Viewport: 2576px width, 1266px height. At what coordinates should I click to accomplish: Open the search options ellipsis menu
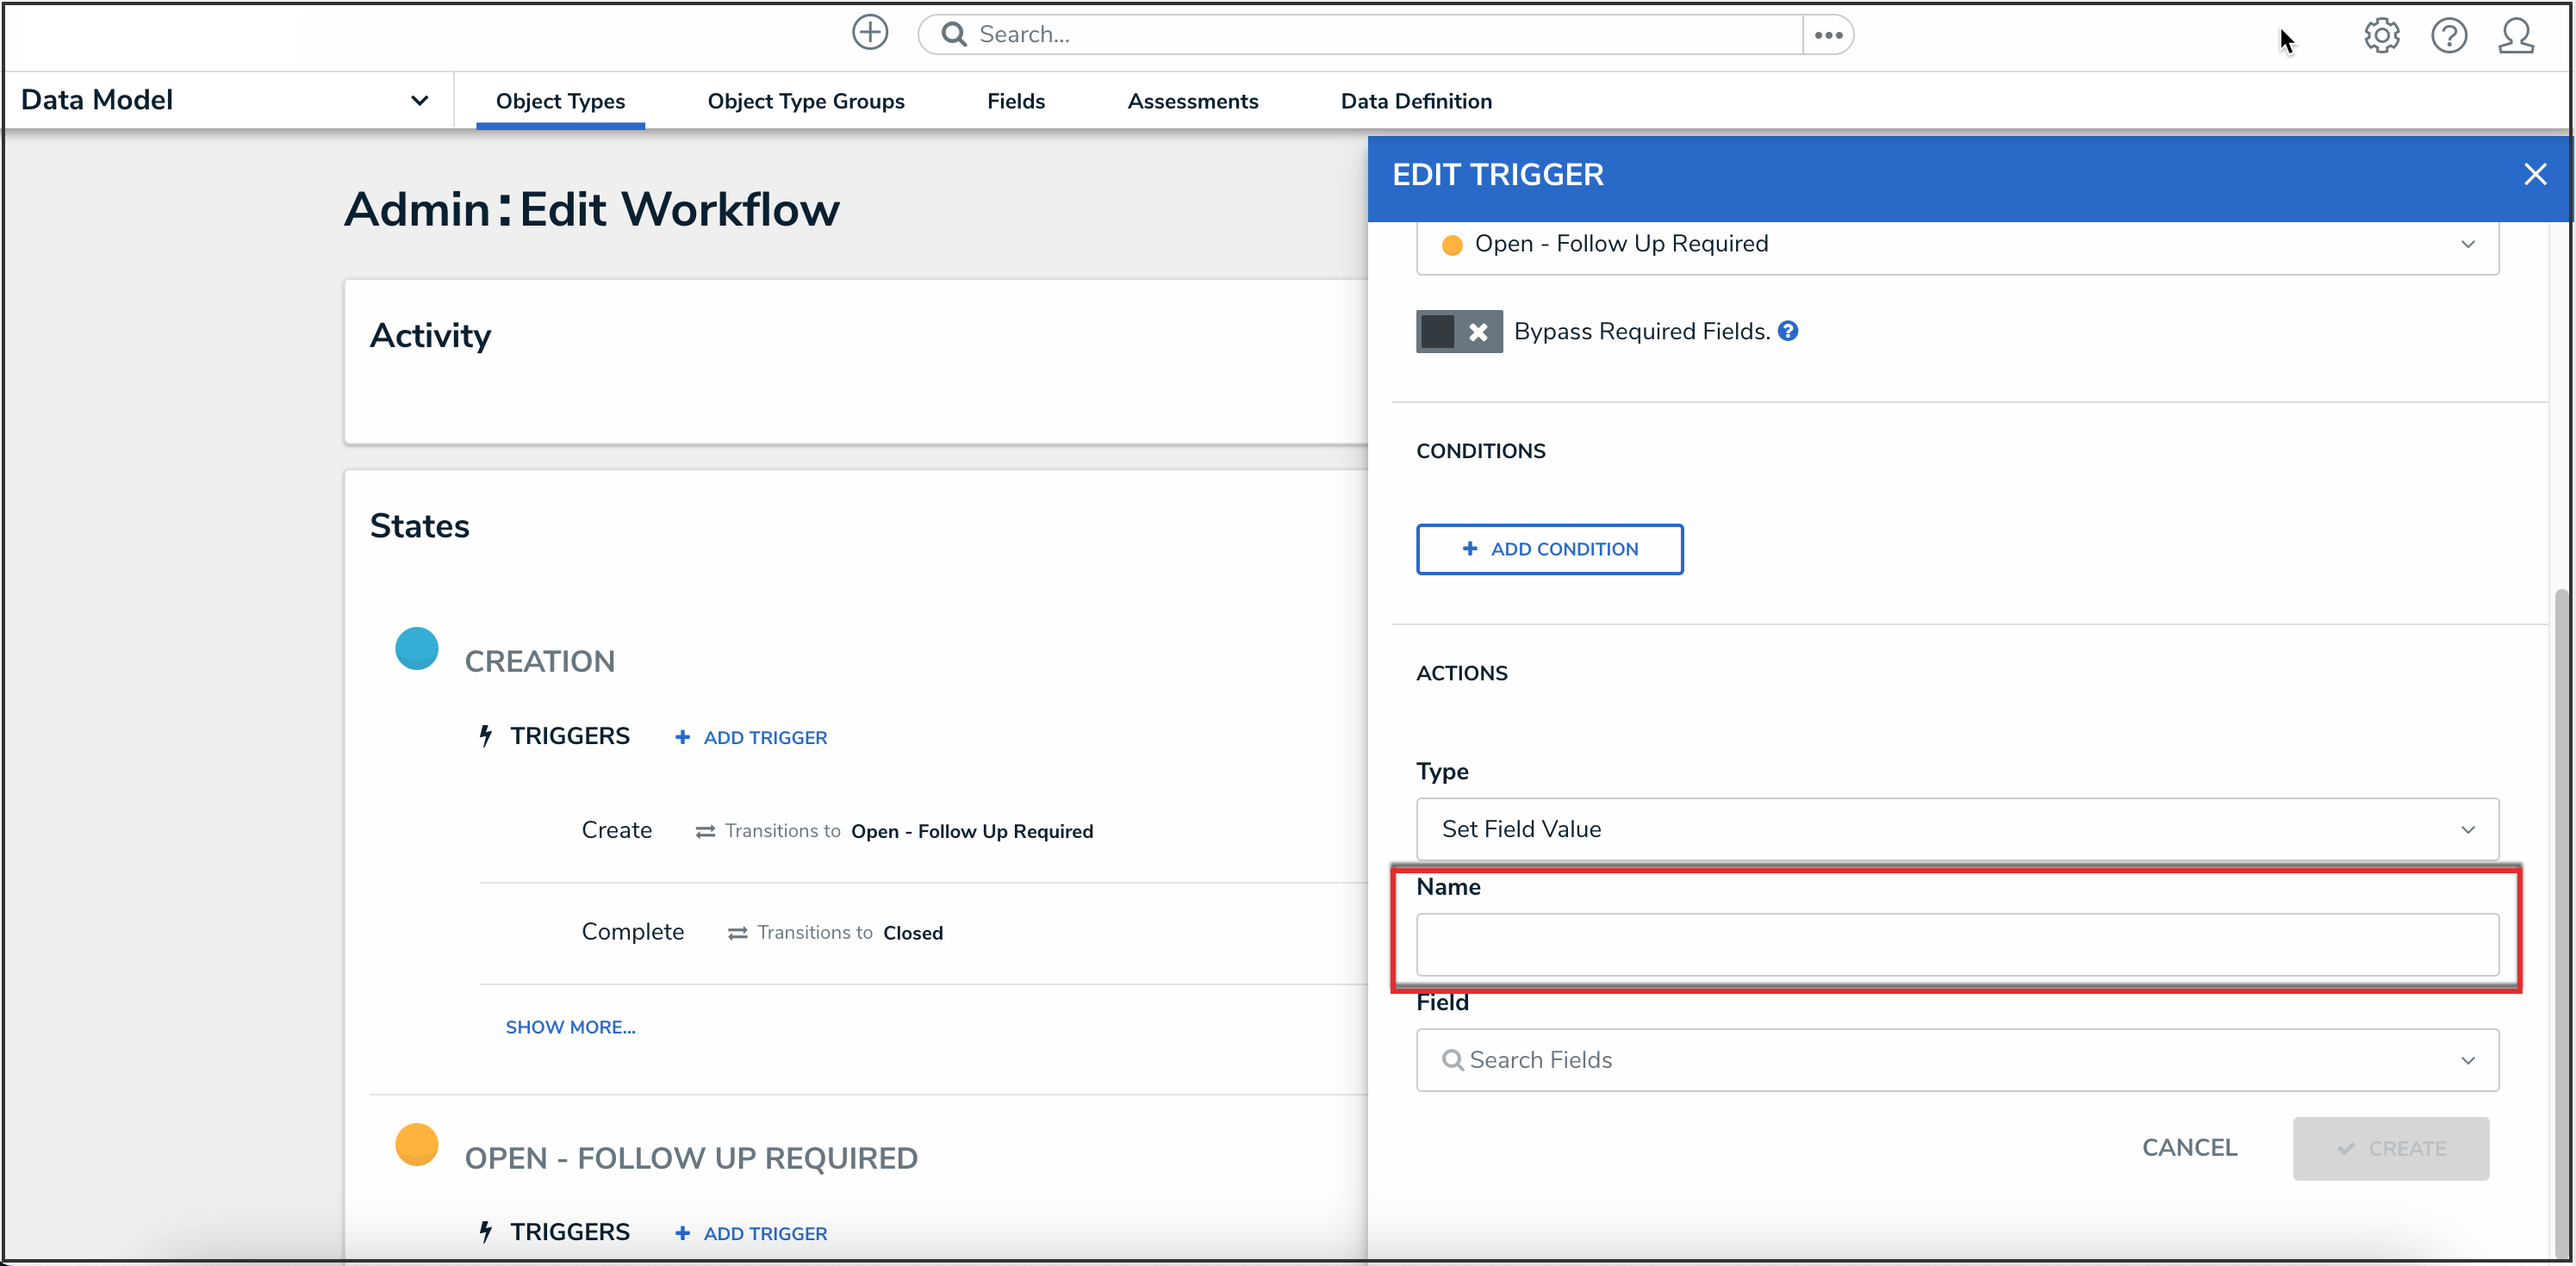click(x=1828, y=35)
